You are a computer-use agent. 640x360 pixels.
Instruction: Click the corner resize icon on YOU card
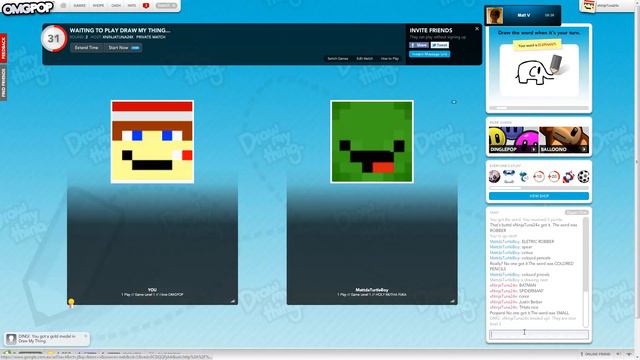click(x=233, y=301)
